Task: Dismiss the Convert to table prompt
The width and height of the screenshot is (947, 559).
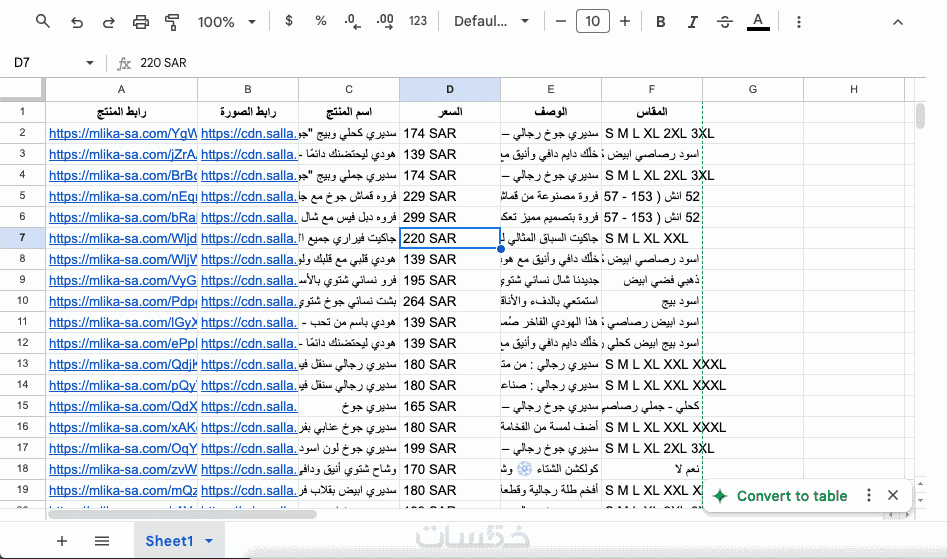Action: tap(893, 496)
